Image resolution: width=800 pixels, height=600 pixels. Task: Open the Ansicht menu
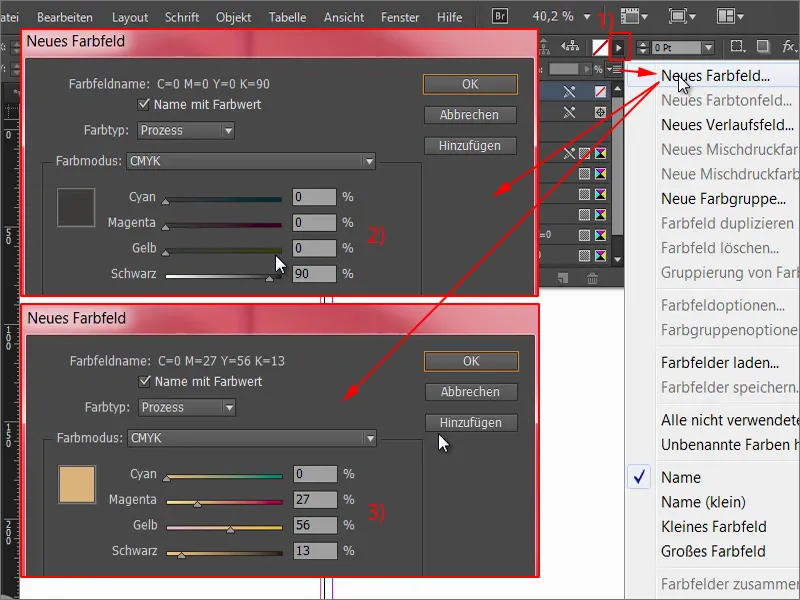click(x=344, y=17)
